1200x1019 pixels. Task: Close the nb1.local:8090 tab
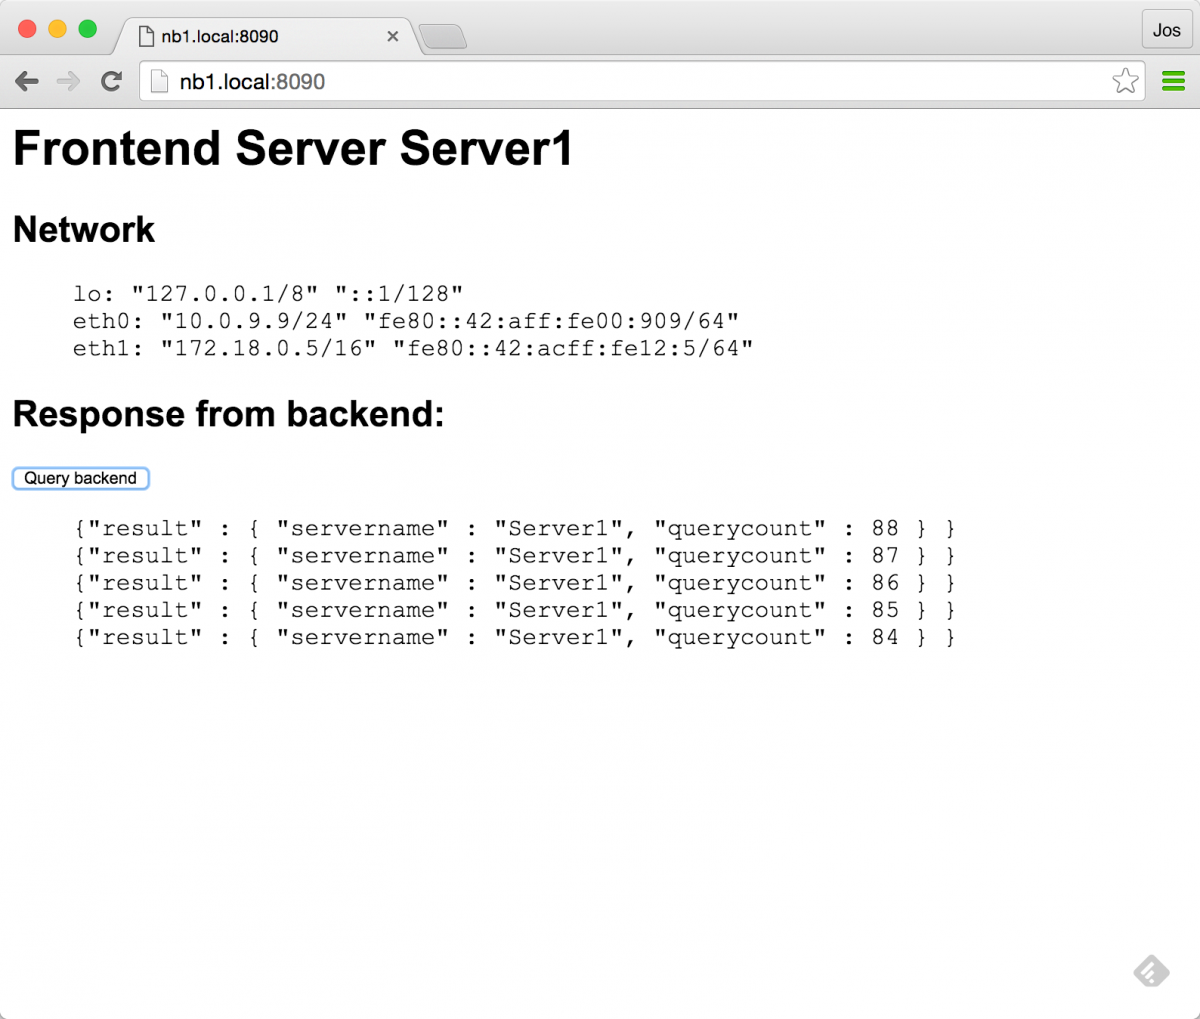point(393,36)
